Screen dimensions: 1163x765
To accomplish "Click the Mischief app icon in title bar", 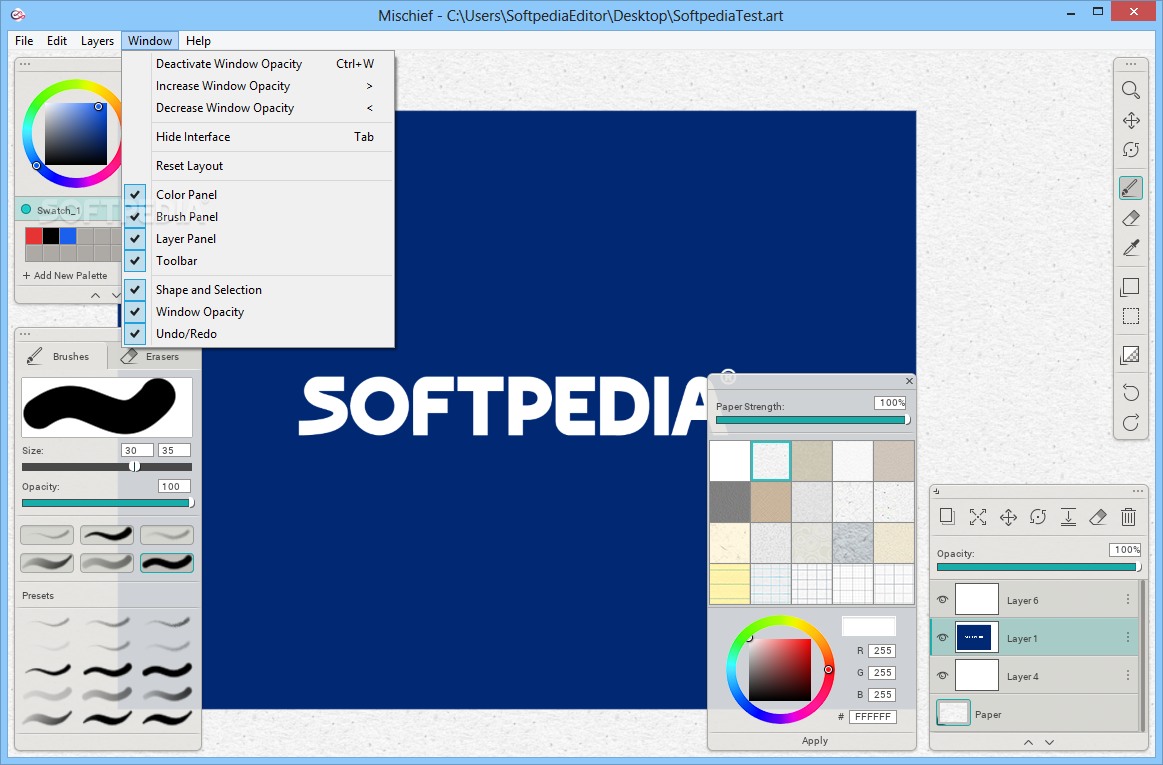I will [x=19, y=14].
